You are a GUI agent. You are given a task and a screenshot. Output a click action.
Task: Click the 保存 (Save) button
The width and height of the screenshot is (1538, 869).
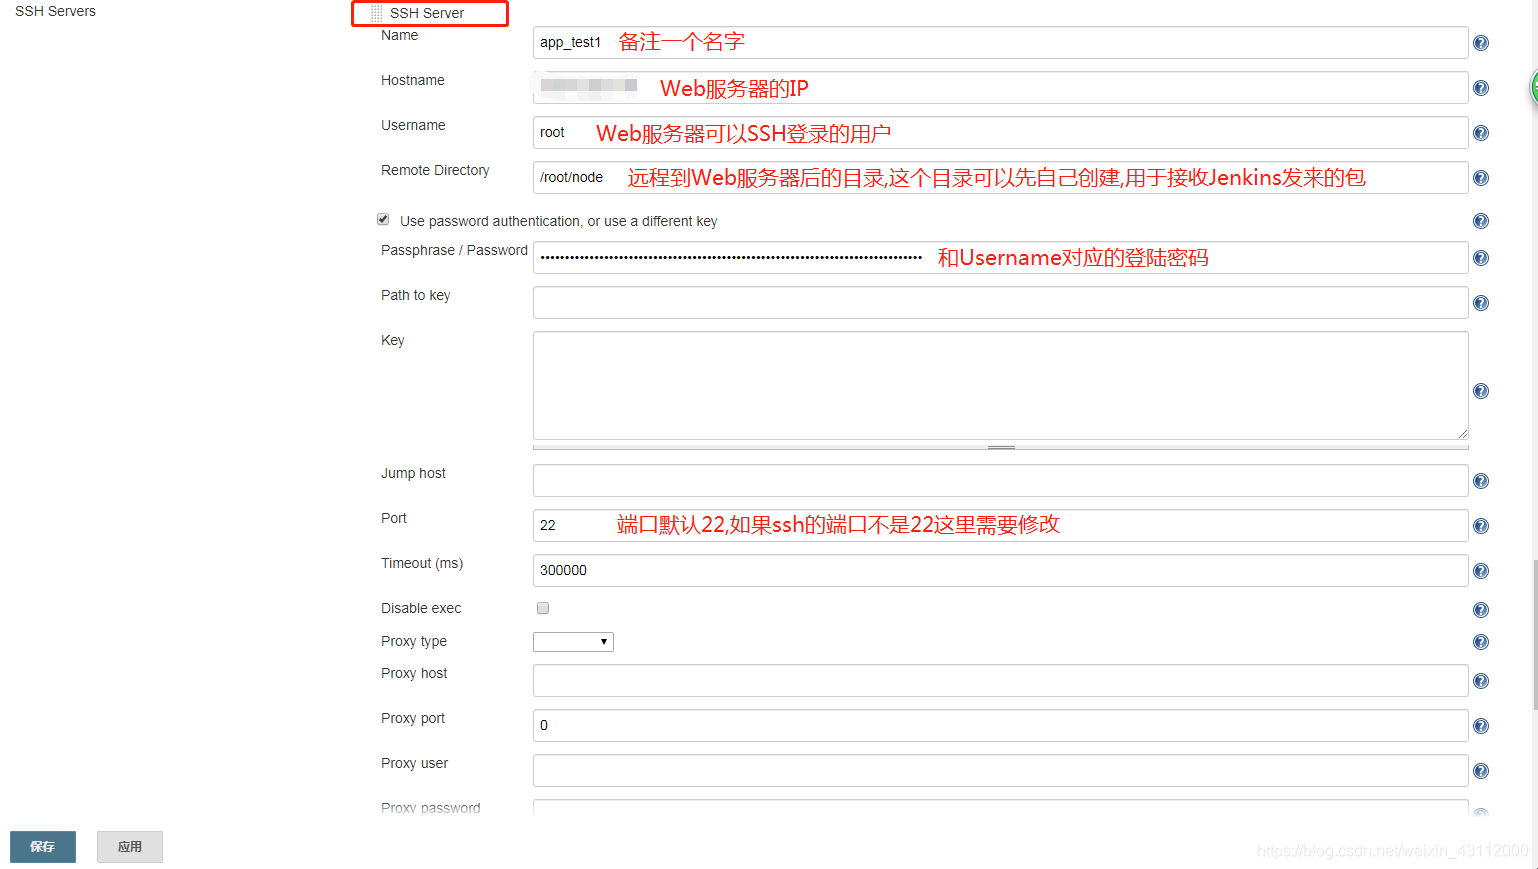43,847
